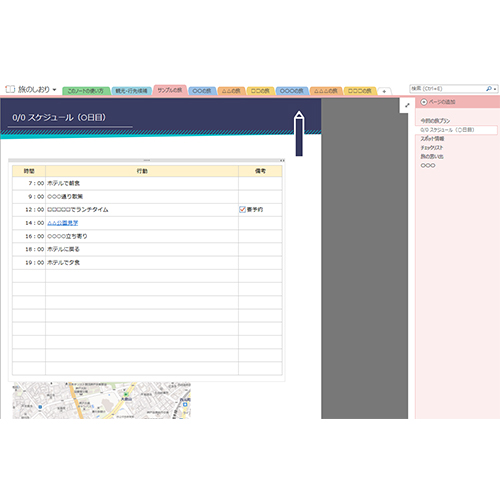Viewport: 500px width, 500px height.
Task: Add a new section with the plus tab
Action: (384, 91)
